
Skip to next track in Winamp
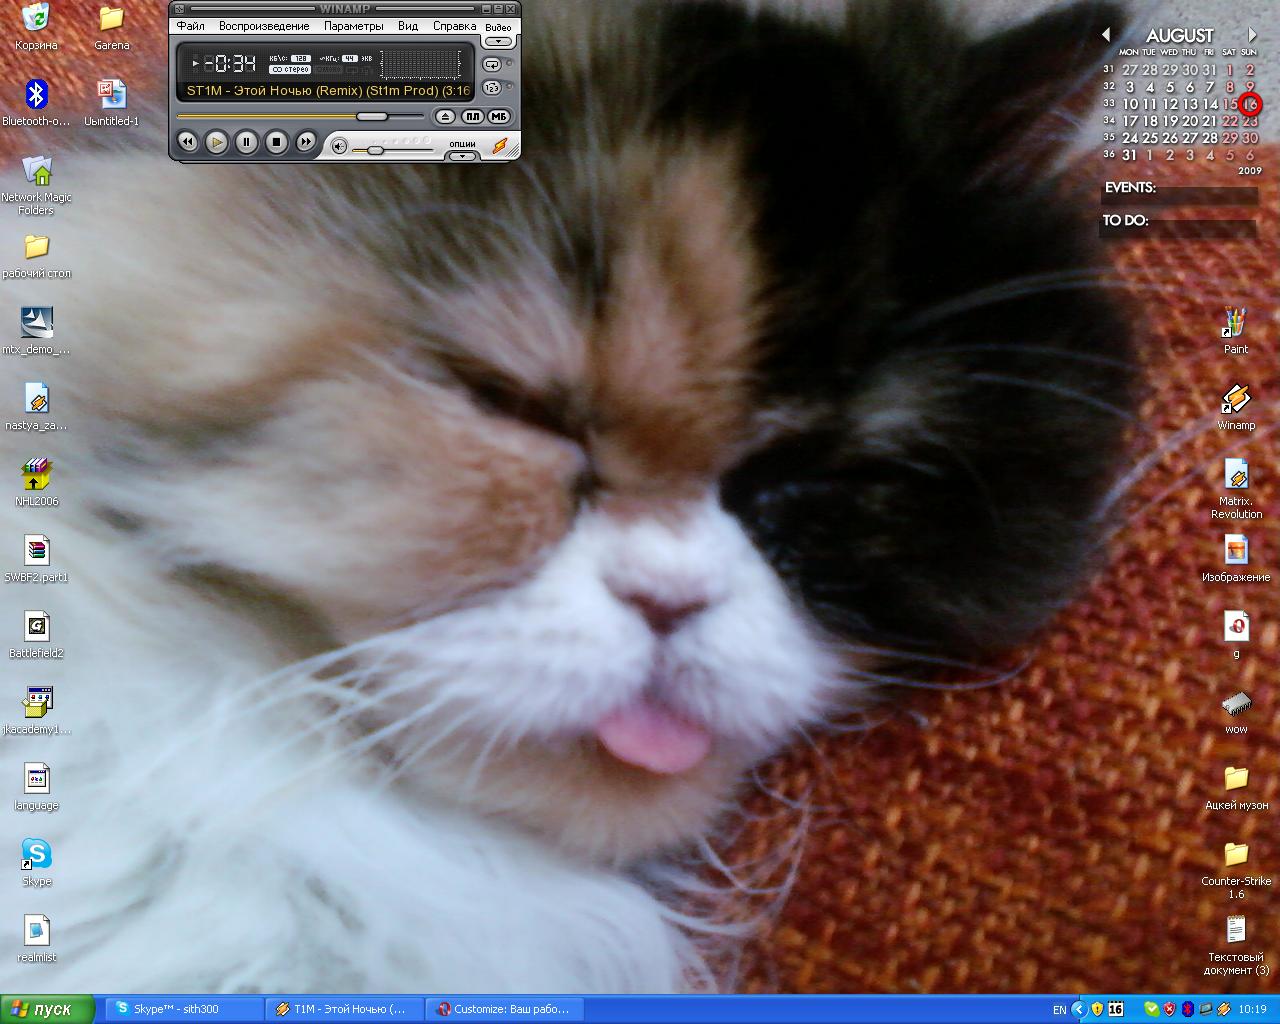pyautogui.click(x=306, y=143)
